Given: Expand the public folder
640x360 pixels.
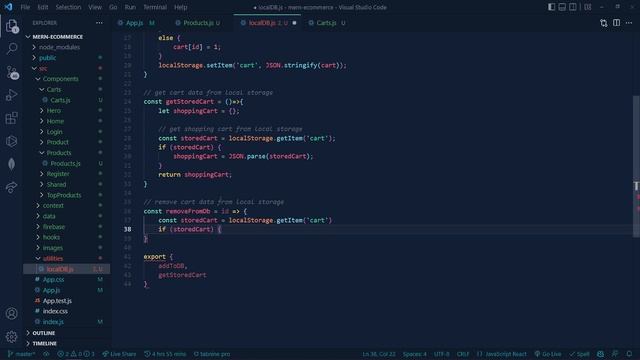Looking at the screenshot, I should tap(66, 58).
